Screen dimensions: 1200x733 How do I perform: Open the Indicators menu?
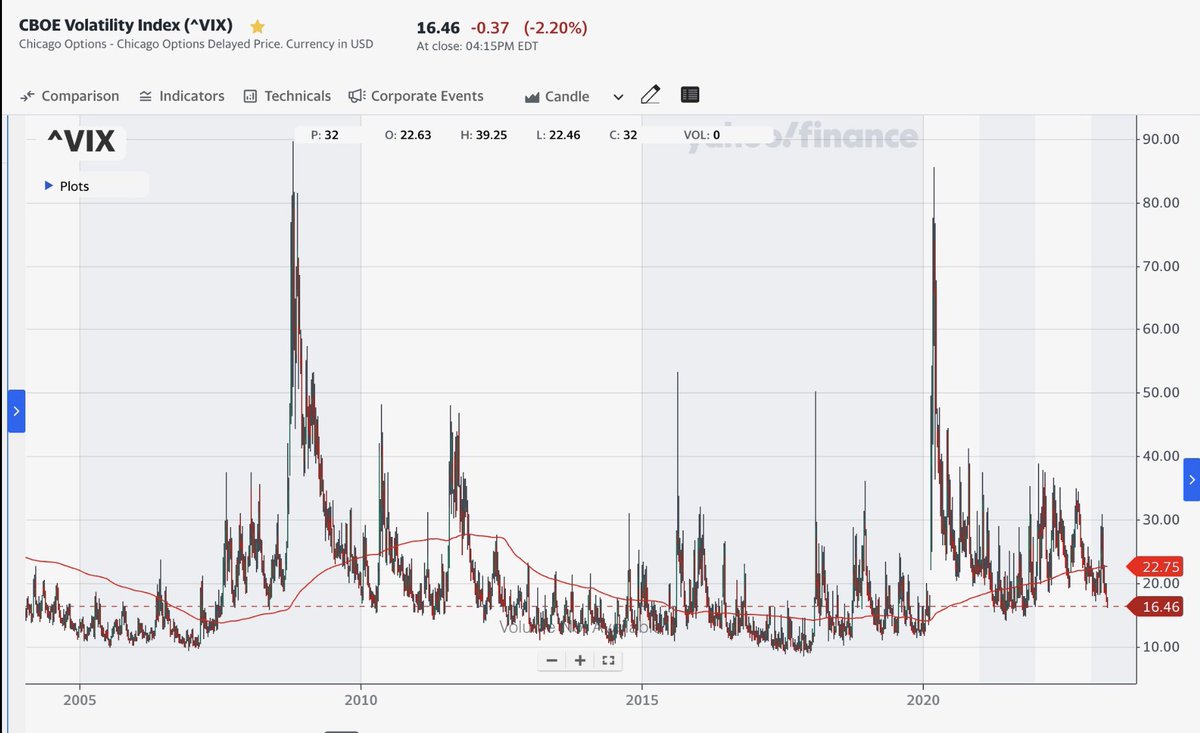point(182,96)
